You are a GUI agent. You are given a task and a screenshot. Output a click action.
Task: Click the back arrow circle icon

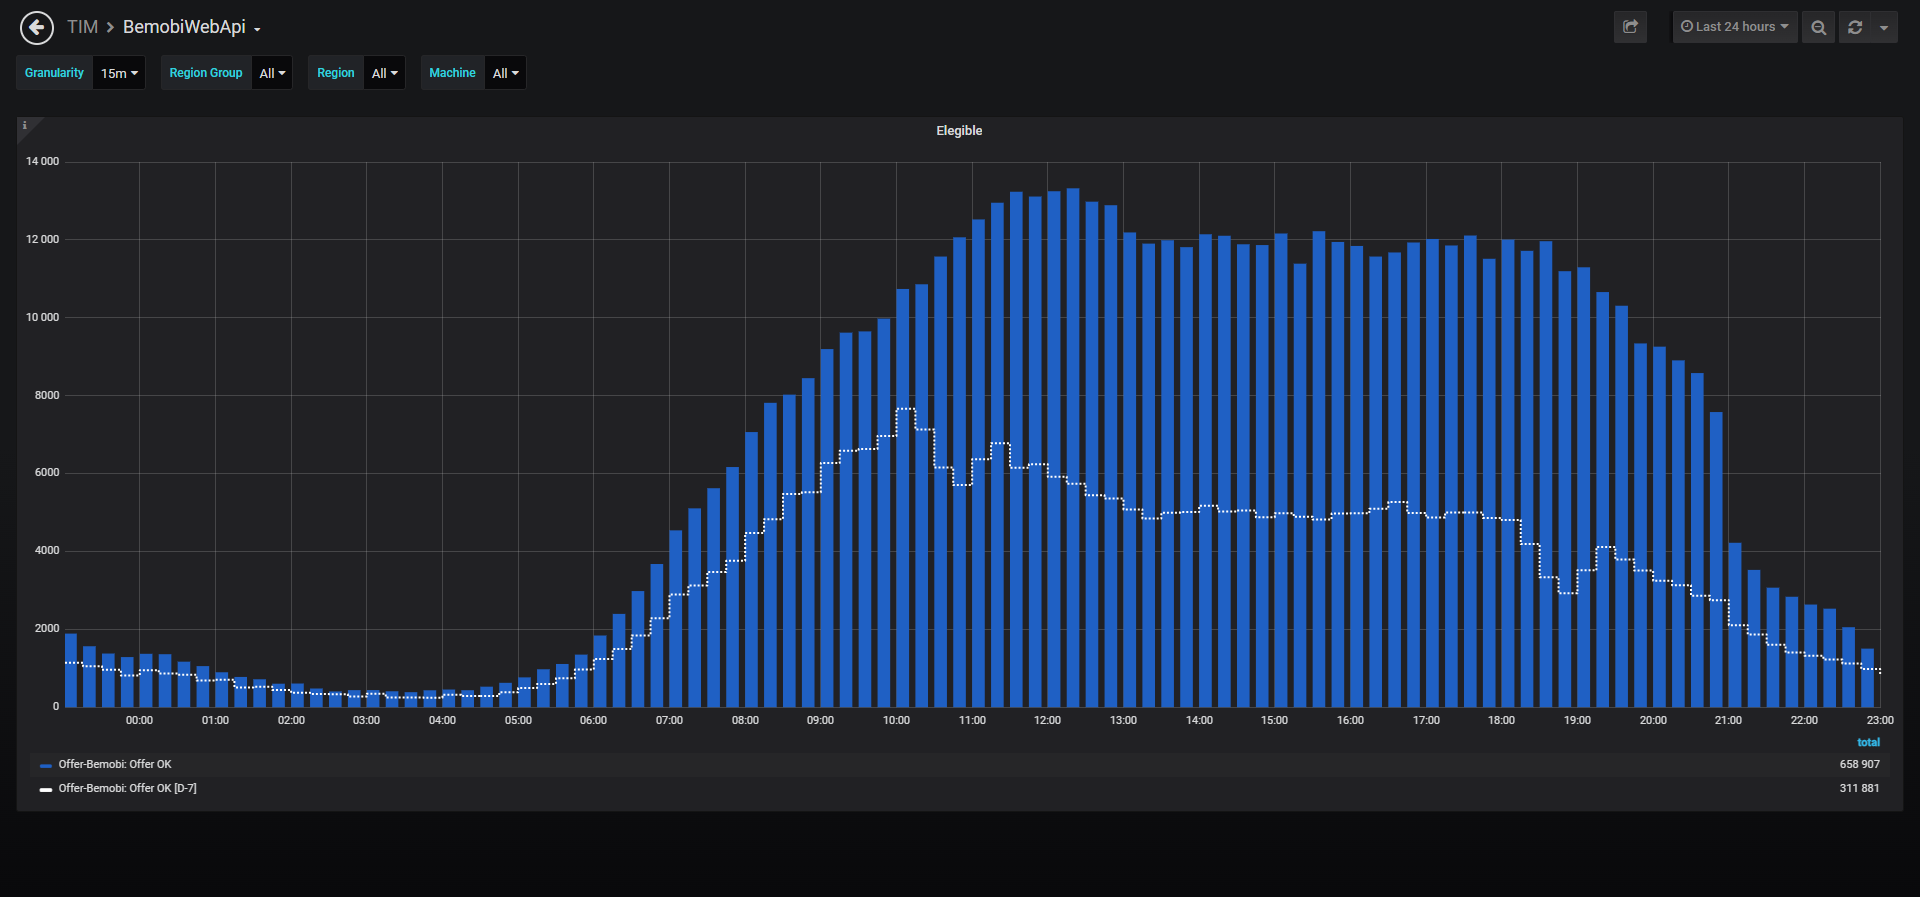(37, 28)
